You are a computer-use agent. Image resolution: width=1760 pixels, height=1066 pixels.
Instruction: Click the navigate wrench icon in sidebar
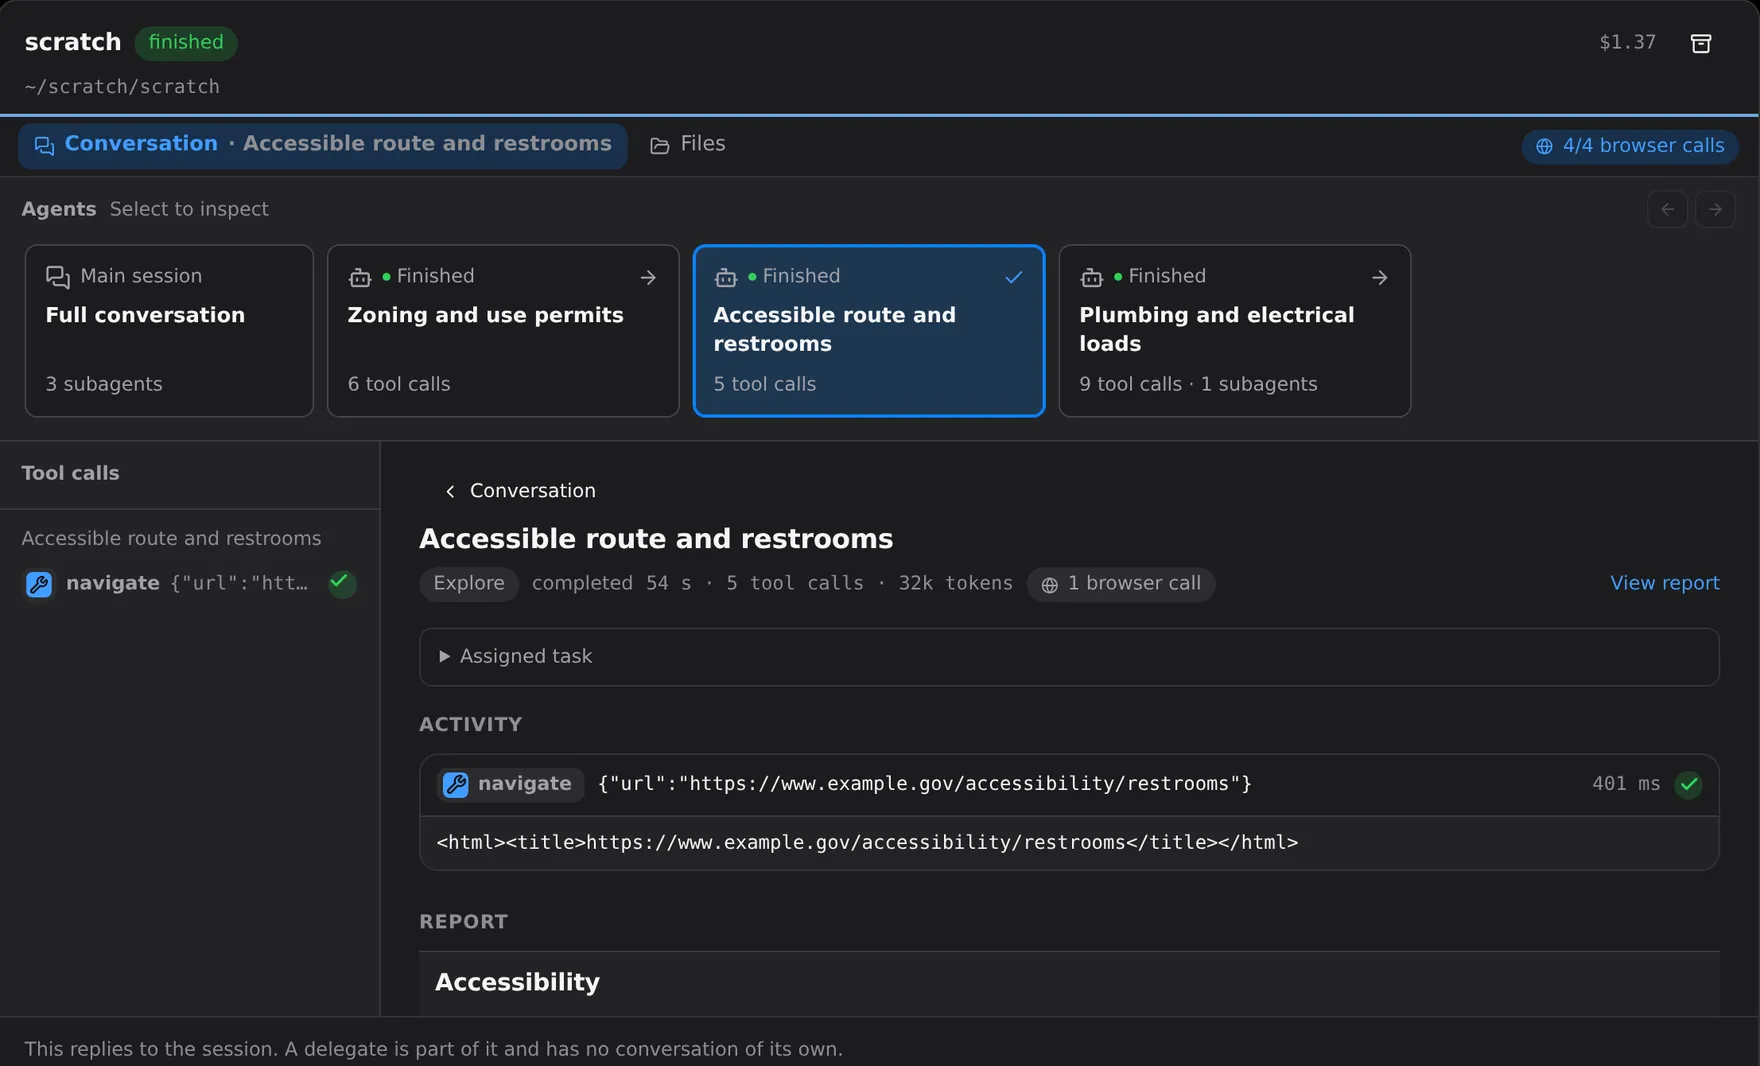point(39,584)
